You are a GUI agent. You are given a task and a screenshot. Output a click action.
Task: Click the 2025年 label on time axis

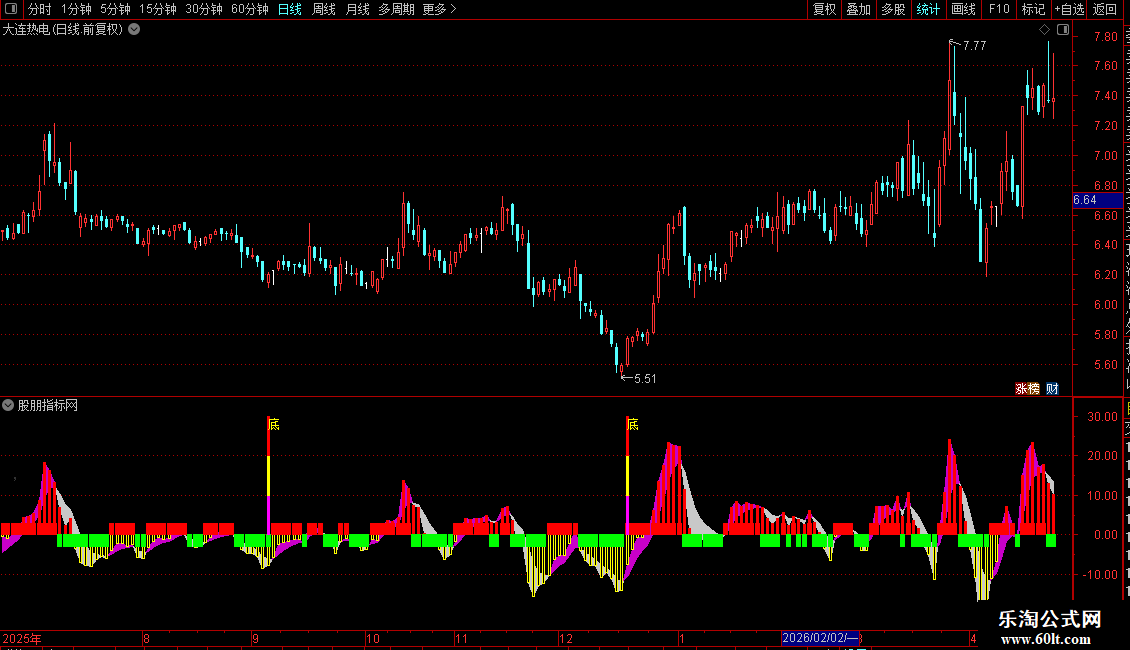22,638
